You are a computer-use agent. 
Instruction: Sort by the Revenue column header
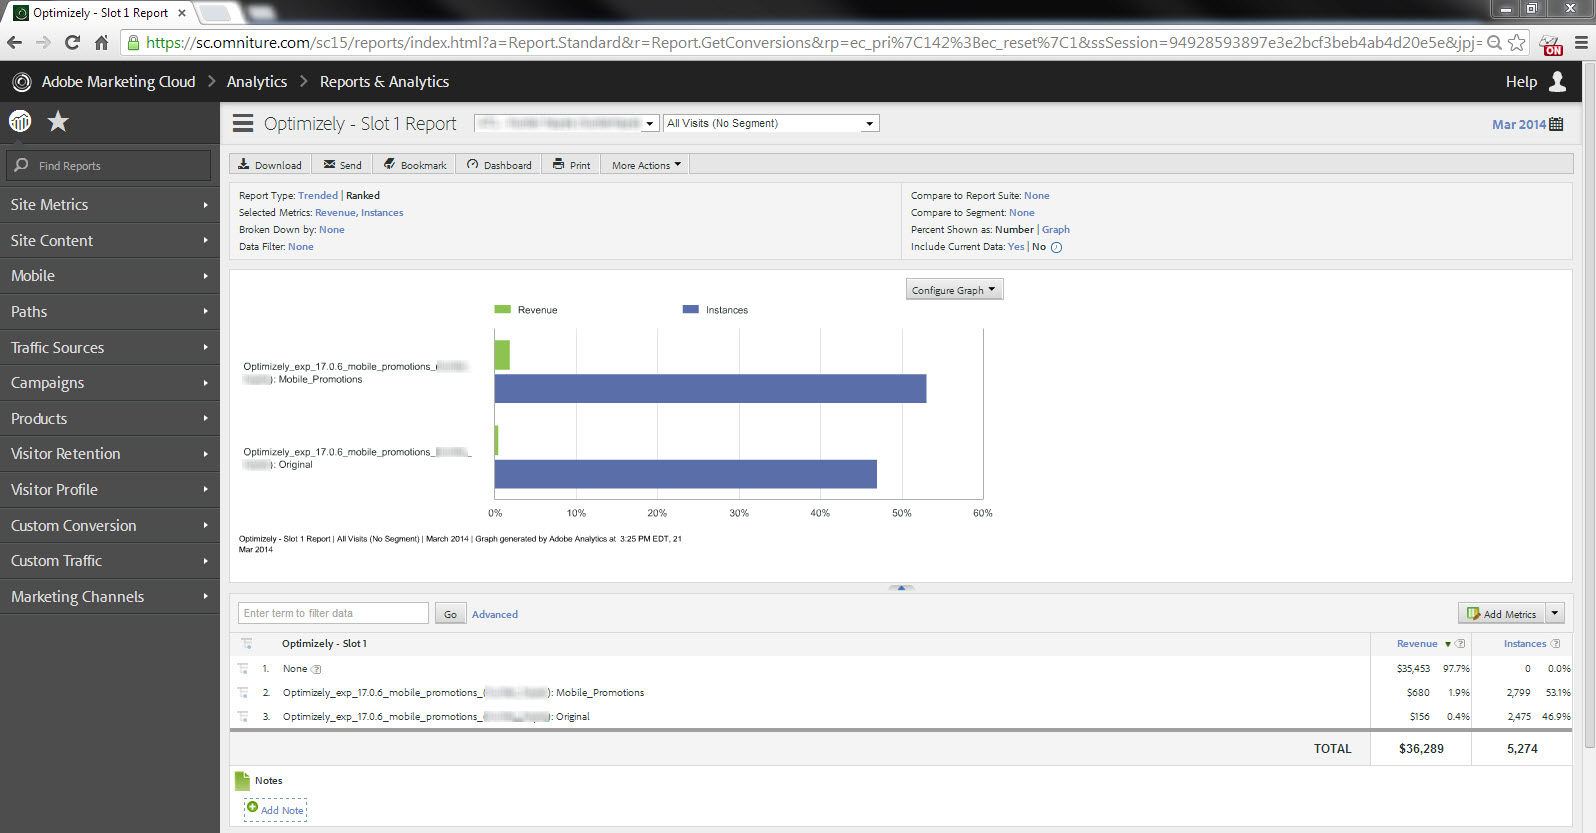1417,644
